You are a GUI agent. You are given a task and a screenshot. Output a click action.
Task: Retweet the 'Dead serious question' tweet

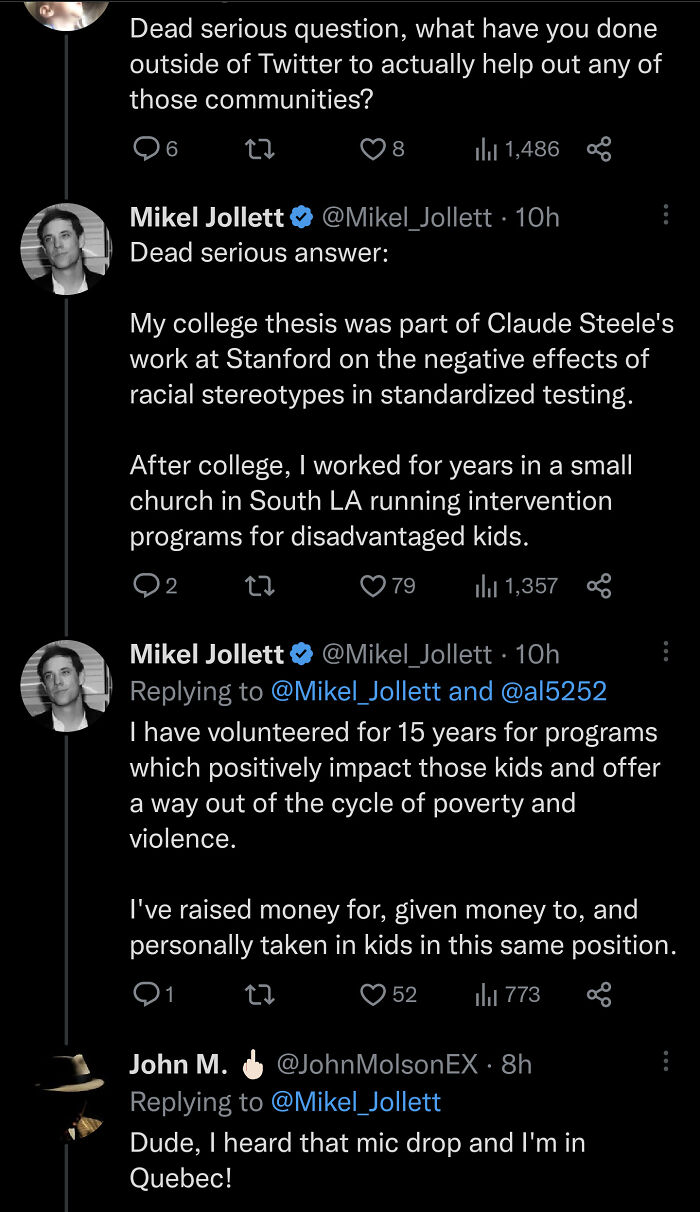(259, 150)
